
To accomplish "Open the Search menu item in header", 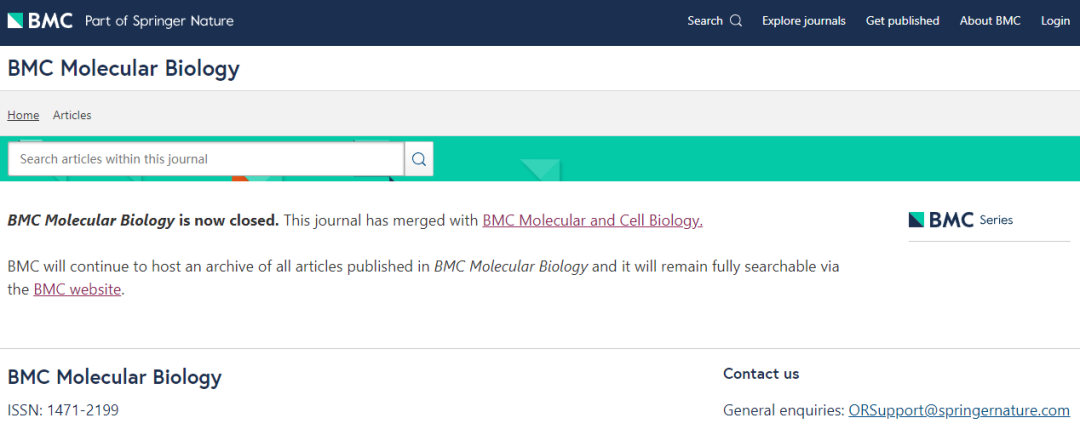I will (x=705, y=21).
